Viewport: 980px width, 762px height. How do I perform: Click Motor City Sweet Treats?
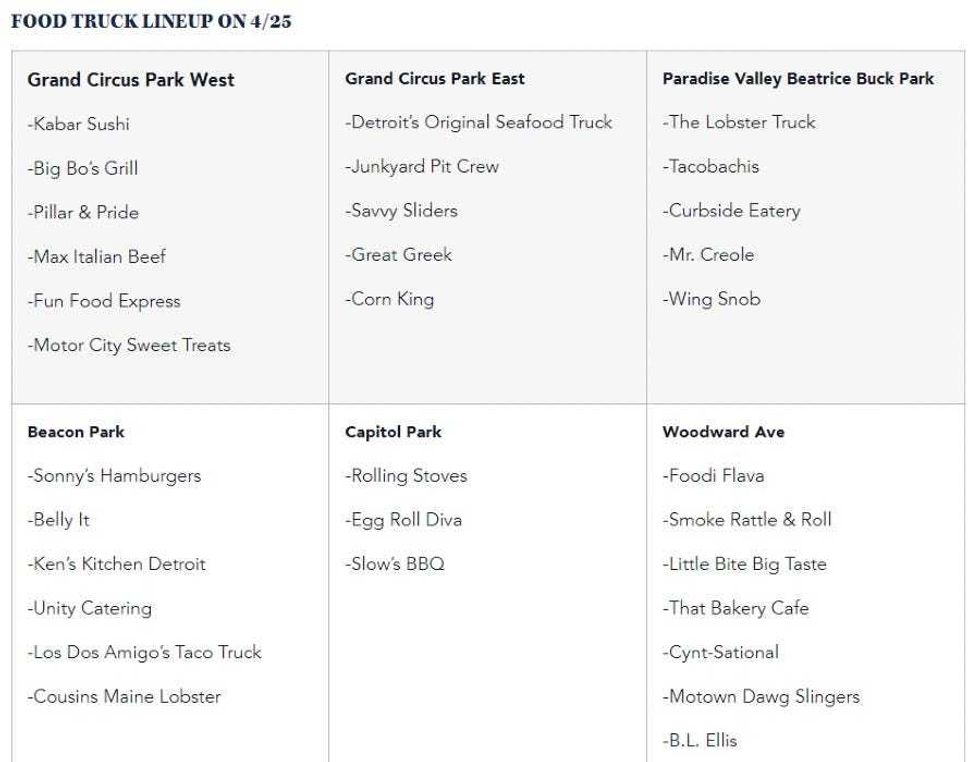click(129, 345)
